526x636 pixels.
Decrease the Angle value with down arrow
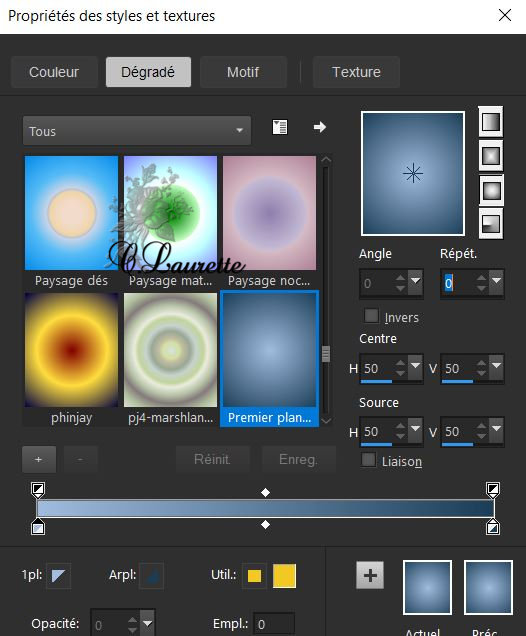coord(400,289)
